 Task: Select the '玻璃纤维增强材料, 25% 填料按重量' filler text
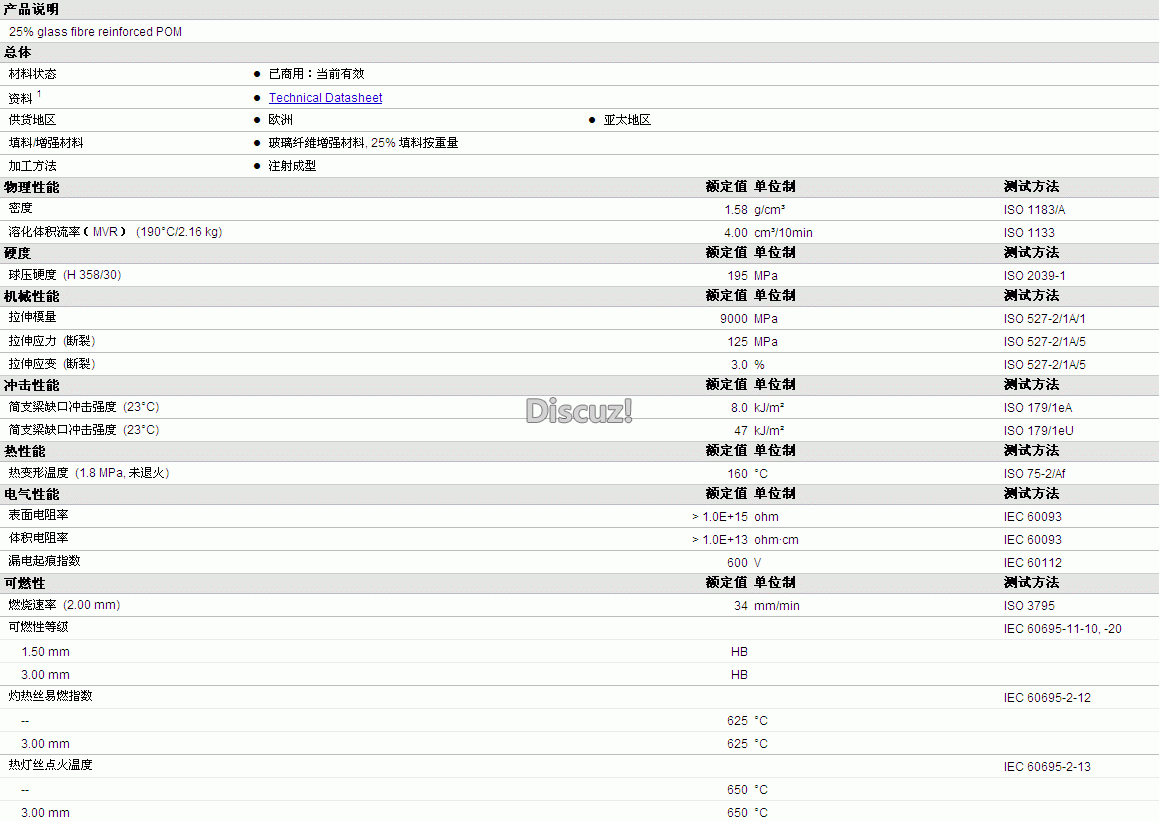(363, 143)
